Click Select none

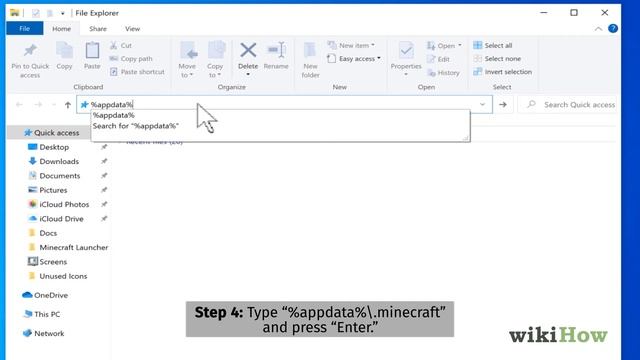pos(497,59)
